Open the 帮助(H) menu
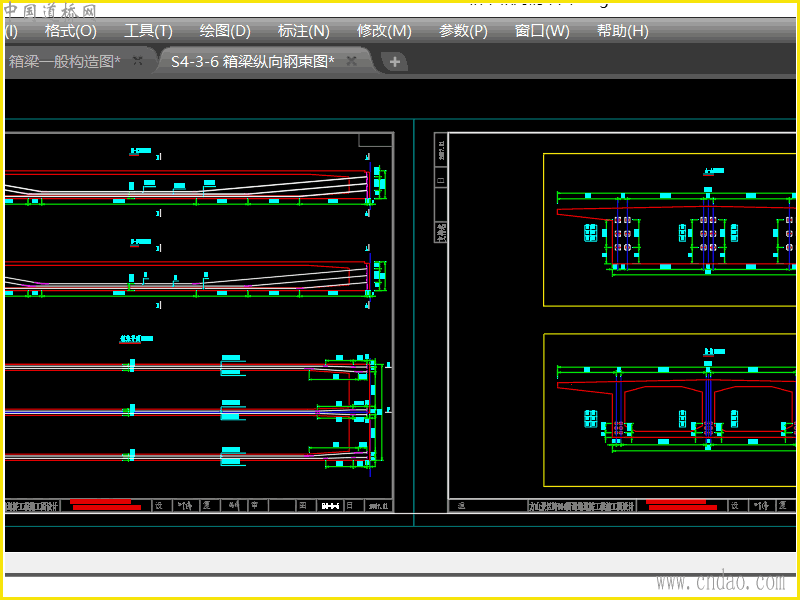 pyautogui.click(x=622, y=31)
